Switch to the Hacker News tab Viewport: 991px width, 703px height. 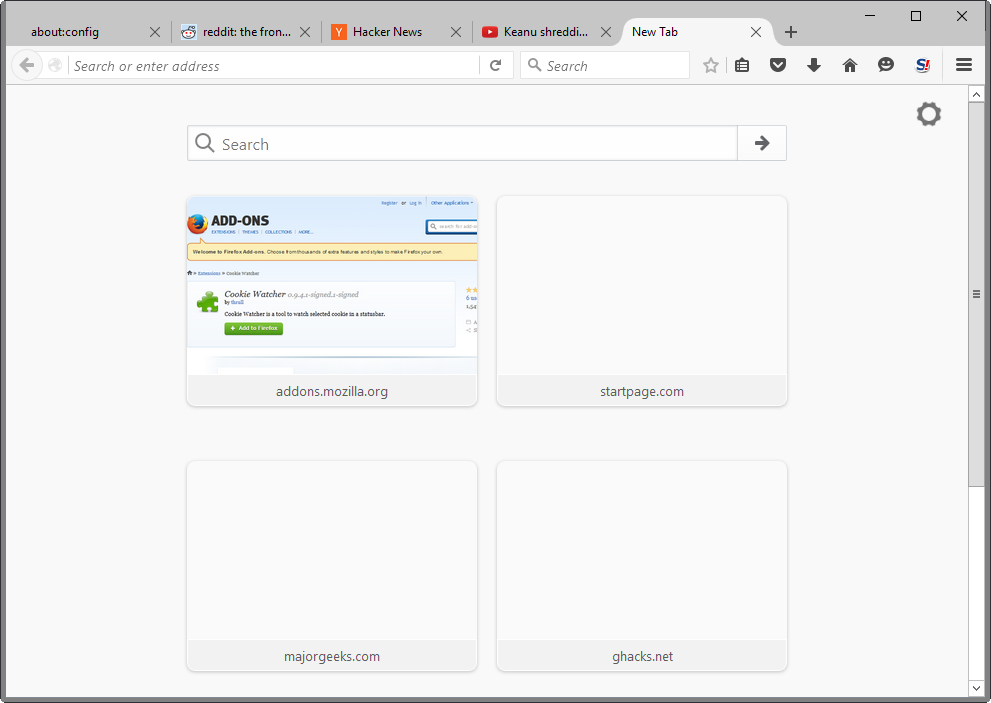pyautogui.click(x=397, y=32)
